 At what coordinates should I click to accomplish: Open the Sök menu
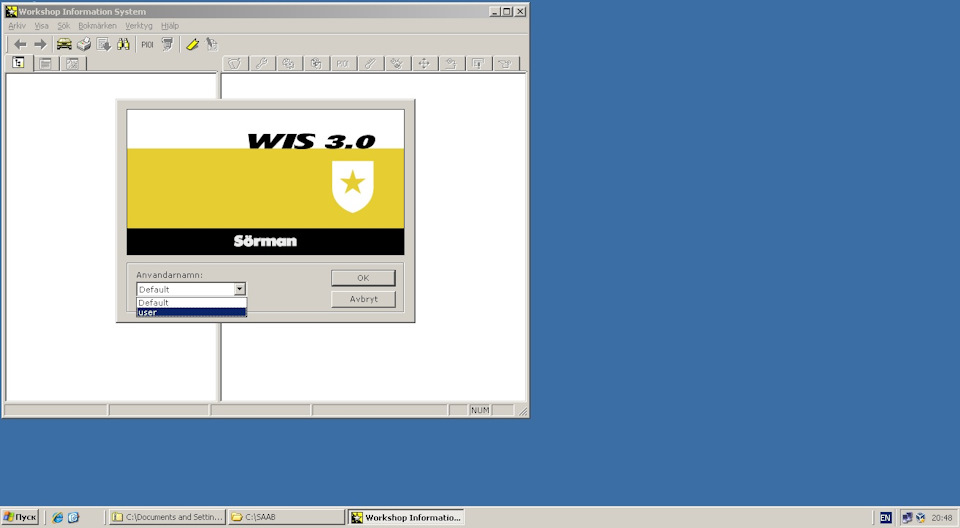pos(64,26)
